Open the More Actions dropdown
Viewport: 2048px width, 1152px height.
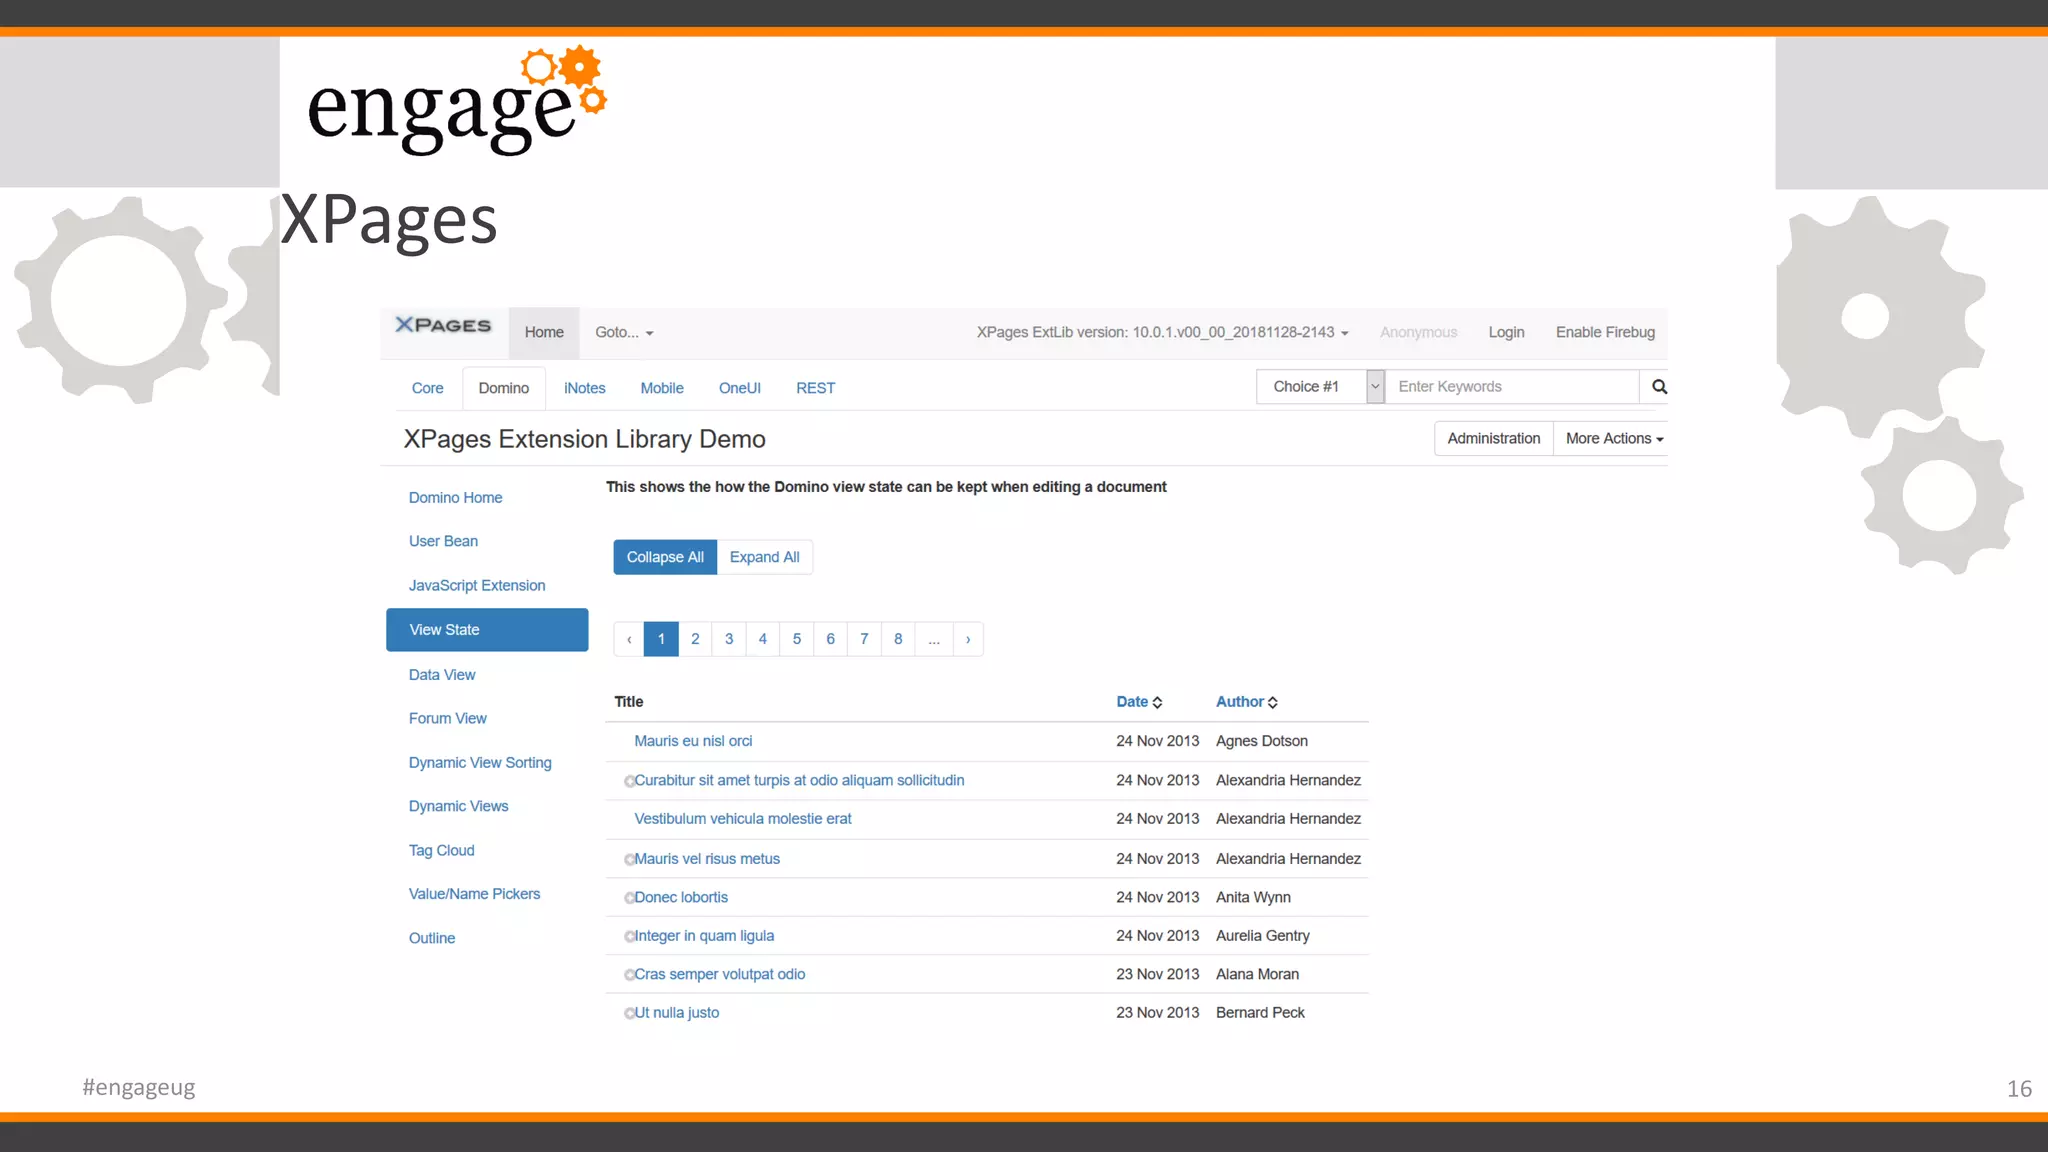(x=1613, y=439)
